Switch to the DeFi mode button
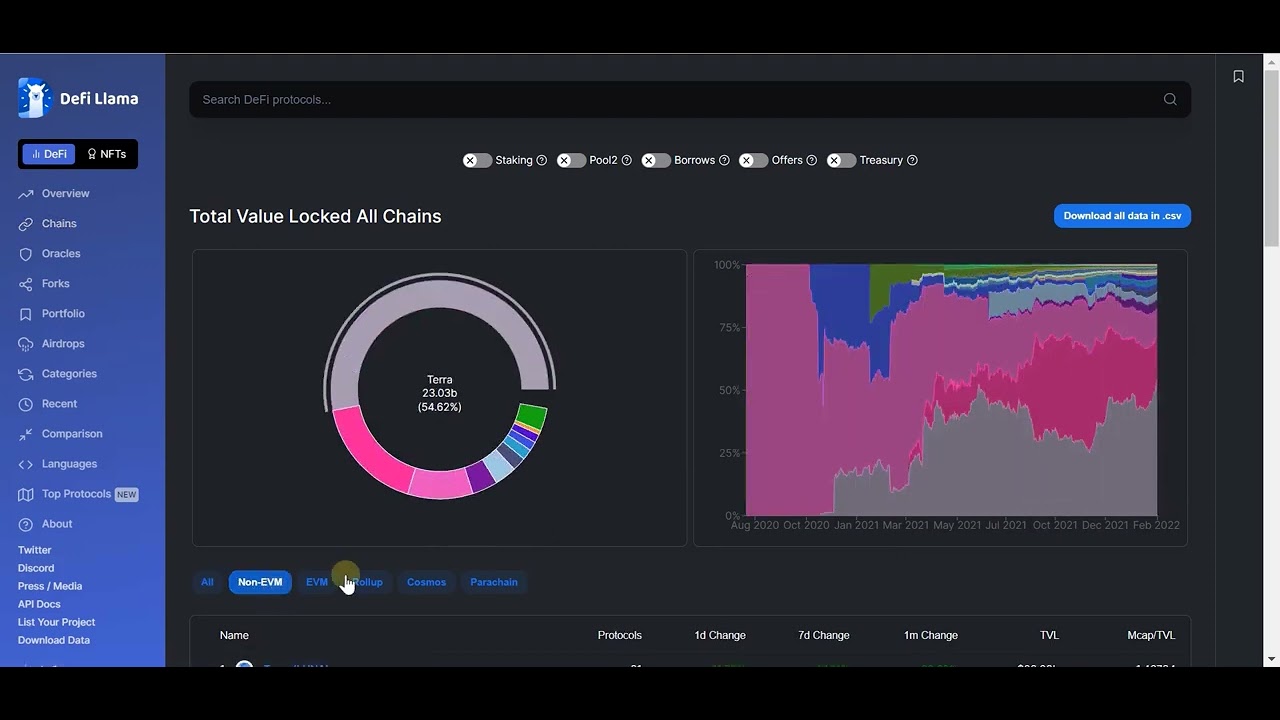 pyautogui.click(x=49, y=154)
